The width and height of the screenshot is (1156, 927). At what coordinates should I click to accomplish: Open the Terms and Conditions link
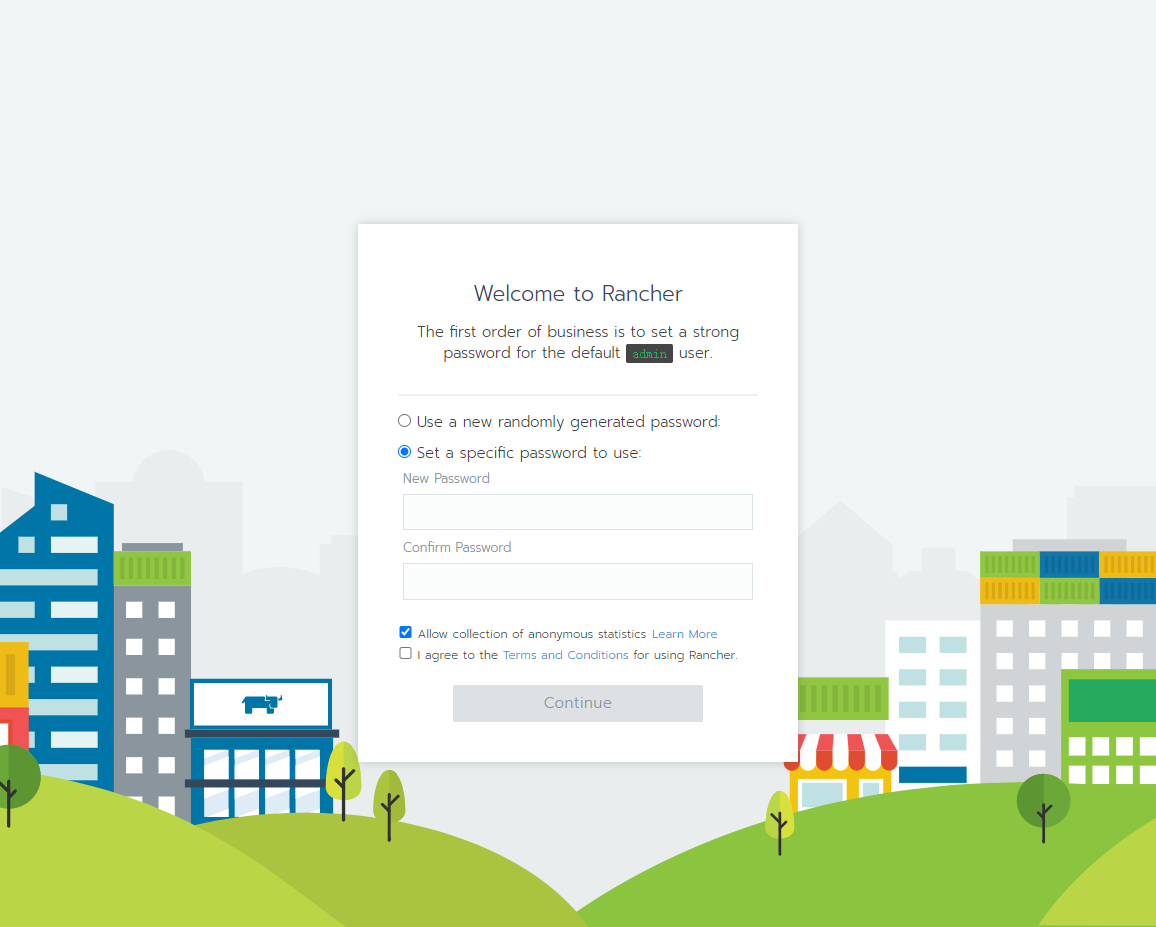565,655
